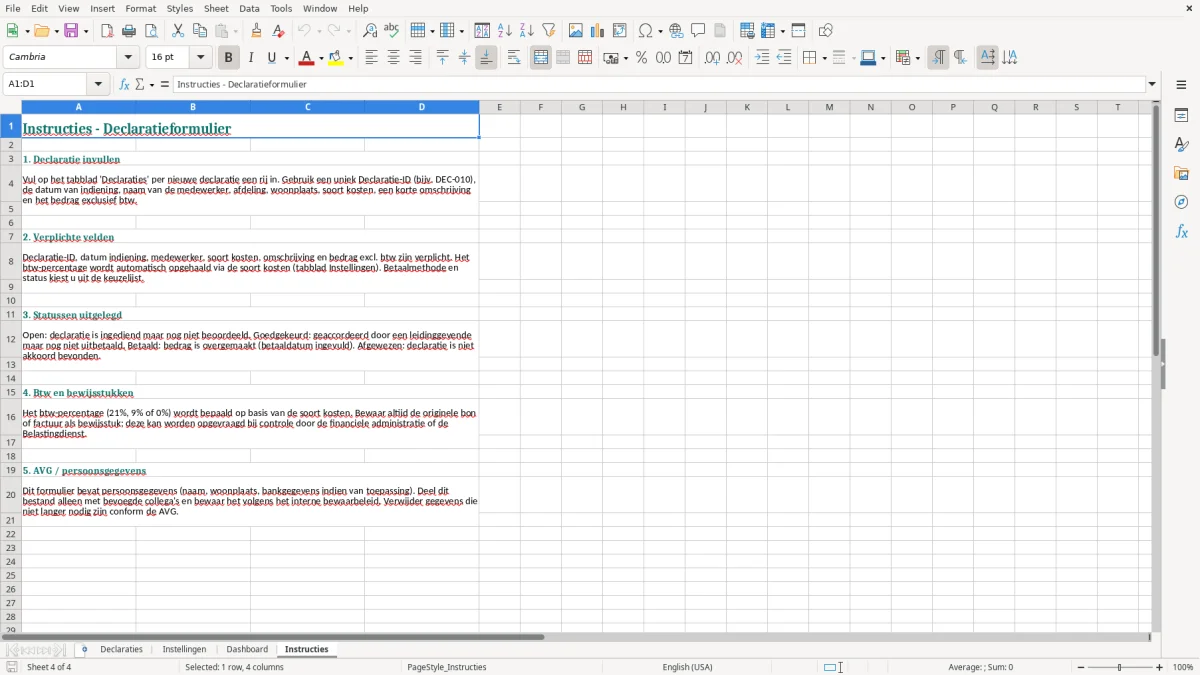This screenshot has height=675, width=1200.
Task: Click the Print icon
Action: tap(129, 31)
